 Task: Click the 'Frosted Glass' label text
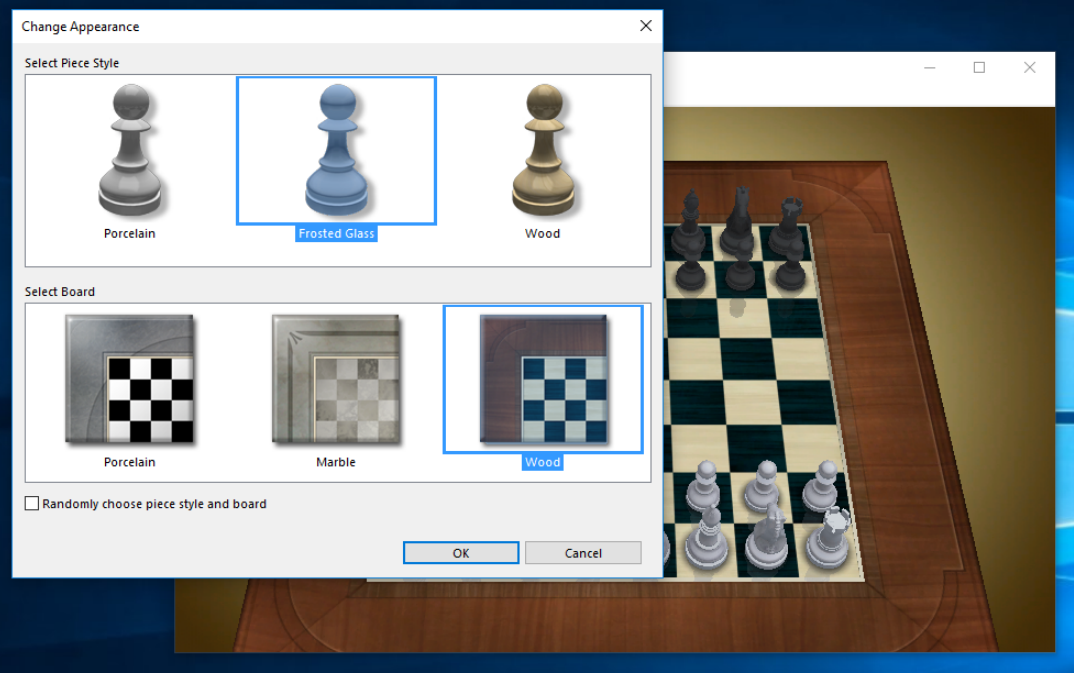pyautogui.click(x=336, y=233)
